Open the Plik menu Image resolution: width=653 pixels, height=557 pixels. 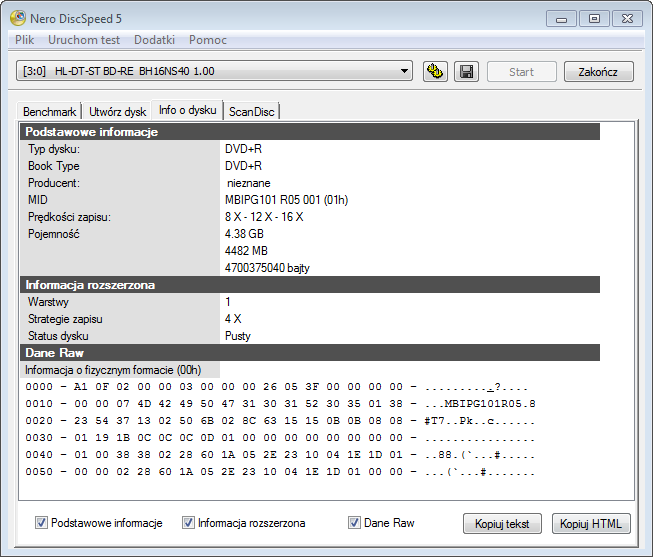click(x=25, y=40)
